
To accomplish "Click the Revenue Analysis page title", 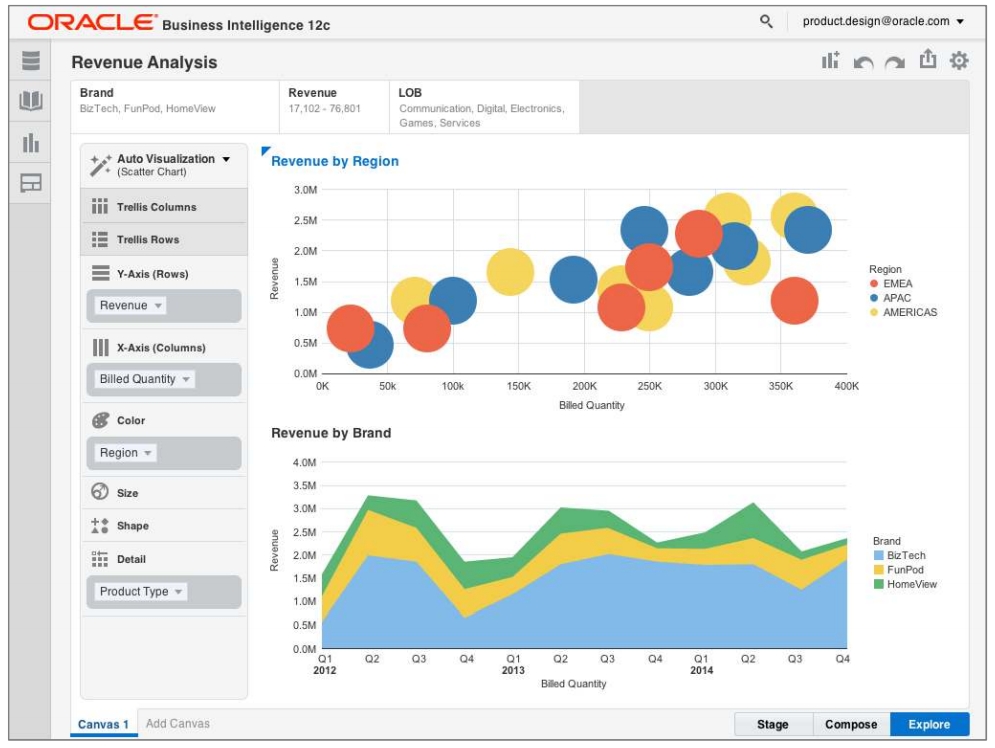I will (144, 62).
